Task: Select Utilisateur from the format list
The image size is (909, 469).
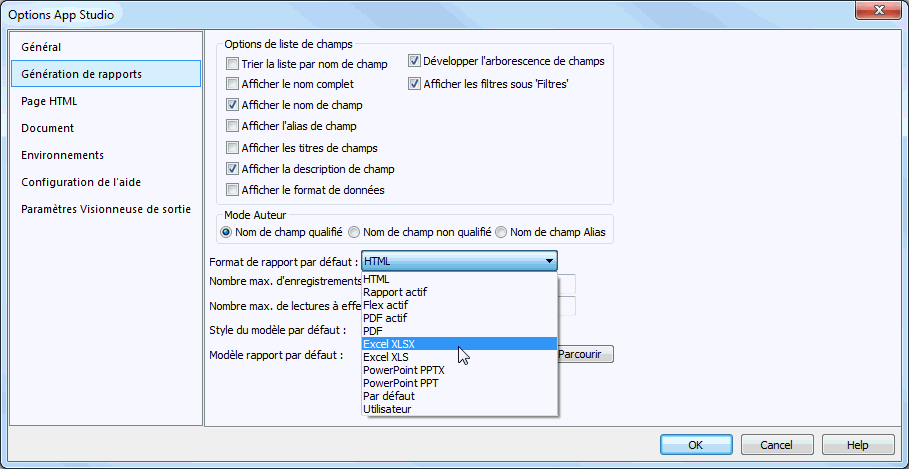Action: pos(459,409)
